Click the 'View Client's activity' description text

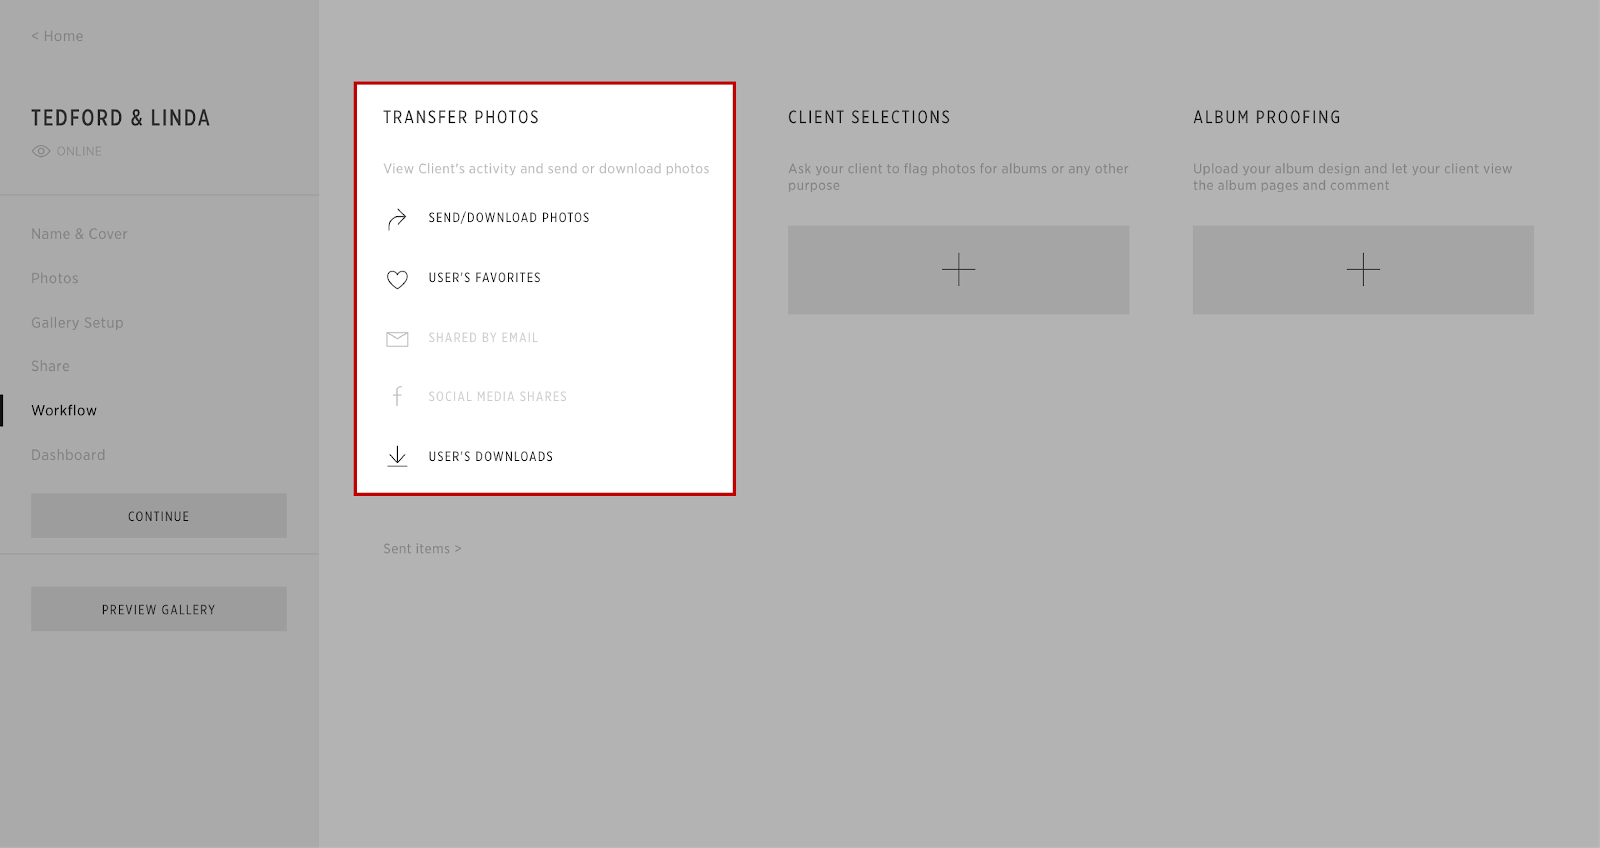point(546,169)
